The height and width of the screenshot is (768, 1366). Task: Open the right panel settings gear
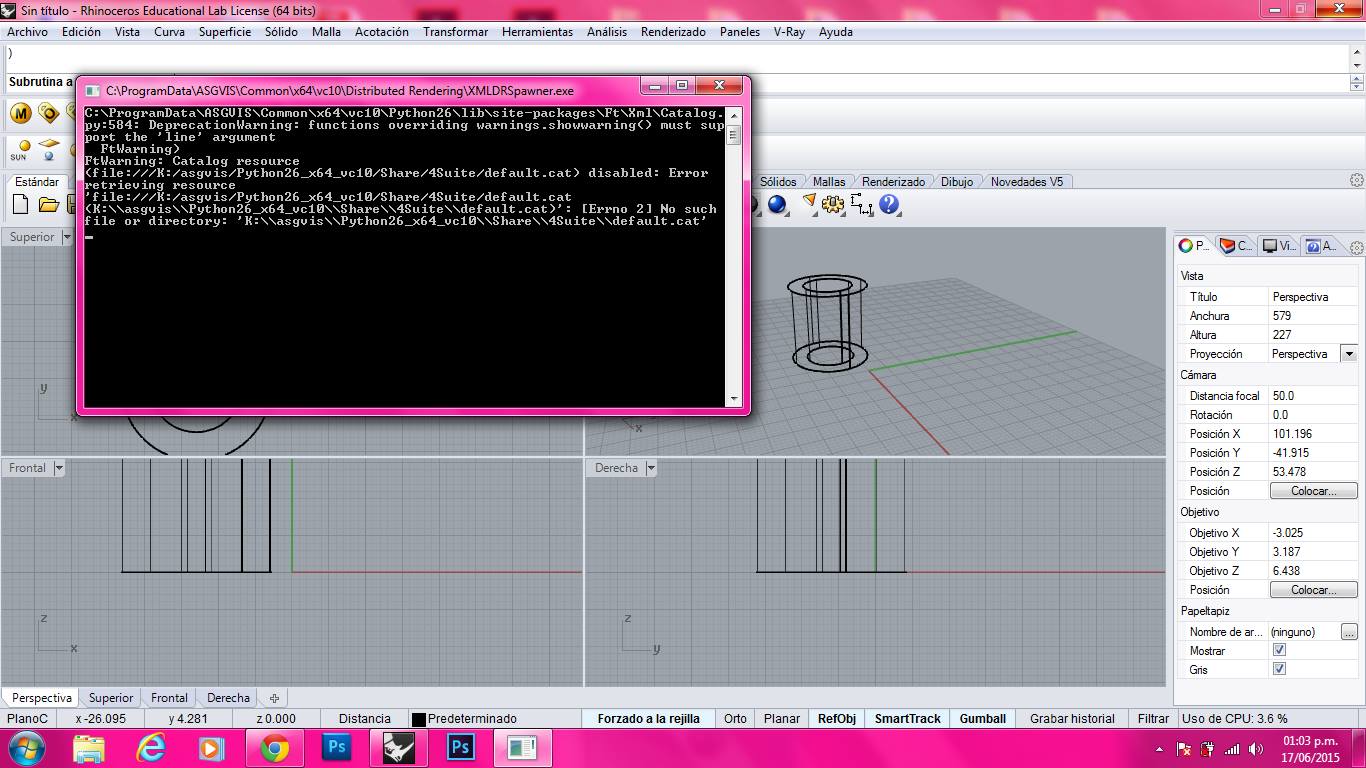pos(1357,248)
